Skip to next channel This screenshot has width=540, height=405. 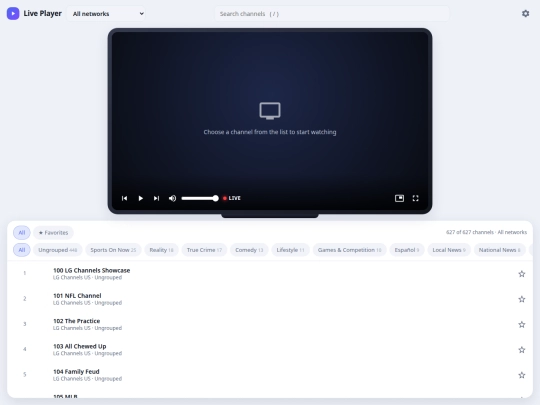pyautogui.click(x=156, y=198)
